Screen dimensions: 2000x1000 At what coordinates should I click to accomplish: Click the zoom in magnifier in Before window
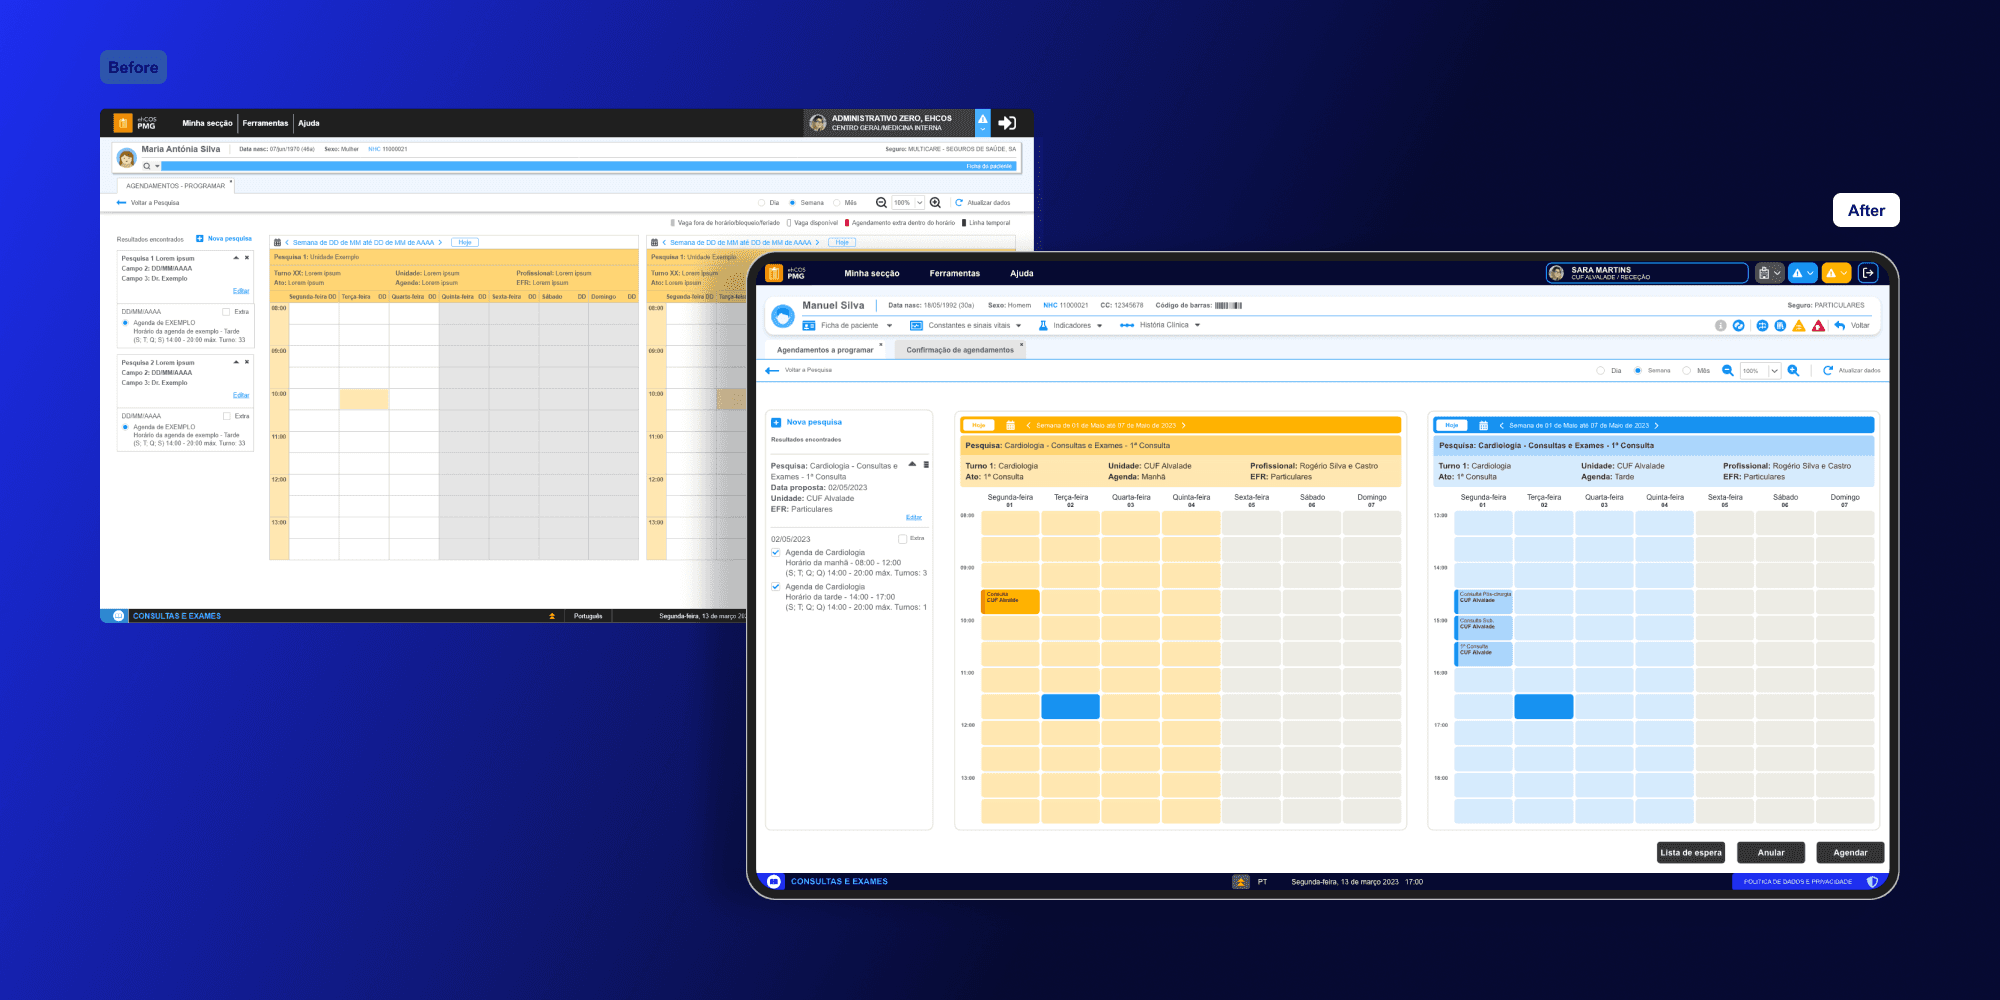pos(935,203)
